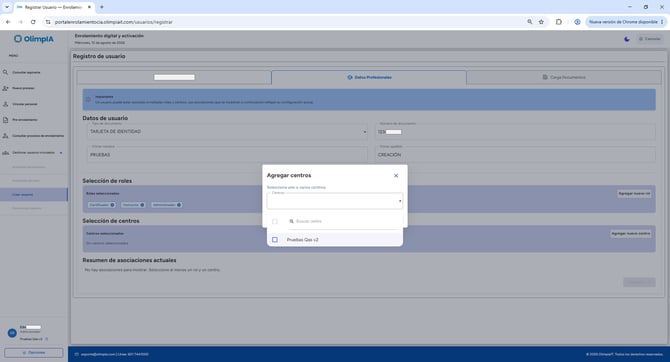
Task: Click the info icon in blue banner
Action: tap(88, 99)
